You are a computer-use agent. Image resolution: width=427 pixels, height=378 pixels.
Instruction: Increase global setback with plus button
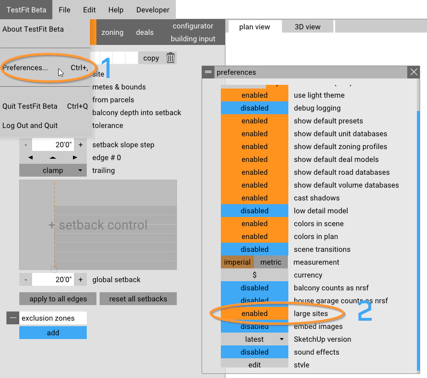pos(80,279)
